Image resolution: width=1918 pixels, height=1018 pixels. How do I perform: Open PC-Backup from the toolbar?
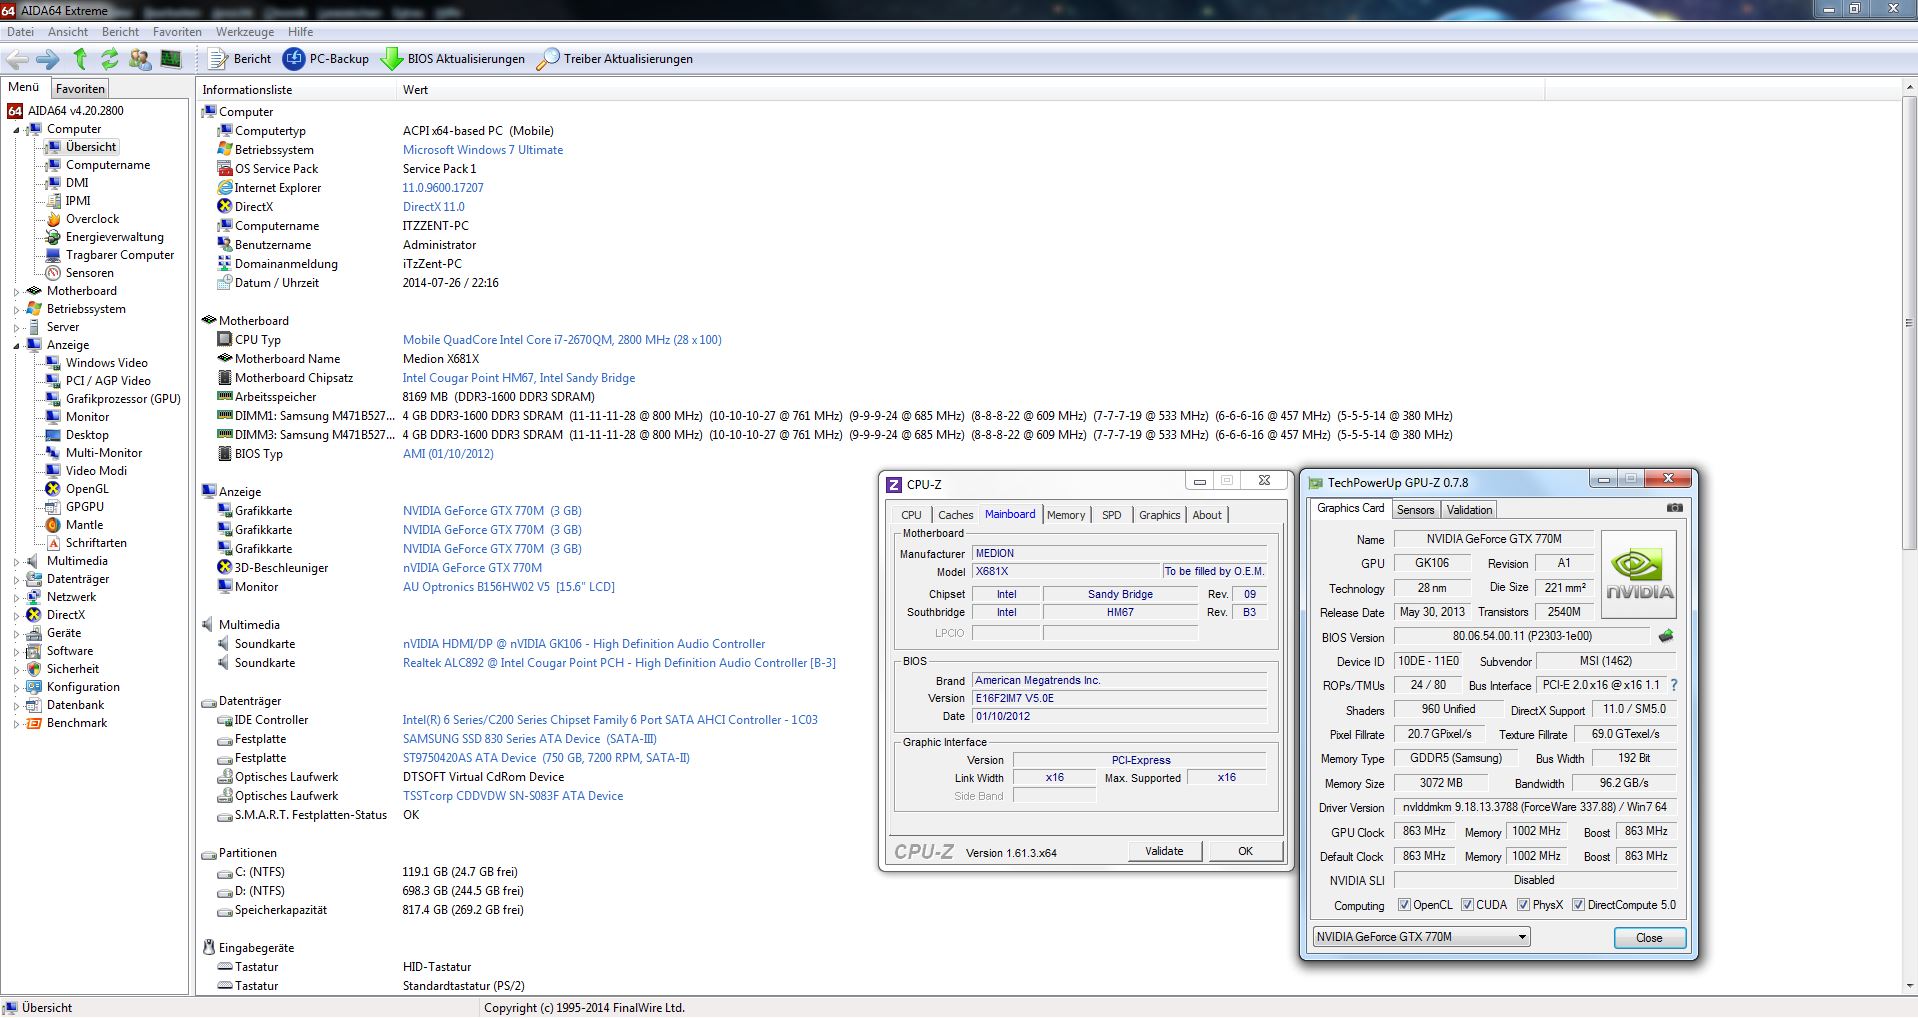point(326,59)
